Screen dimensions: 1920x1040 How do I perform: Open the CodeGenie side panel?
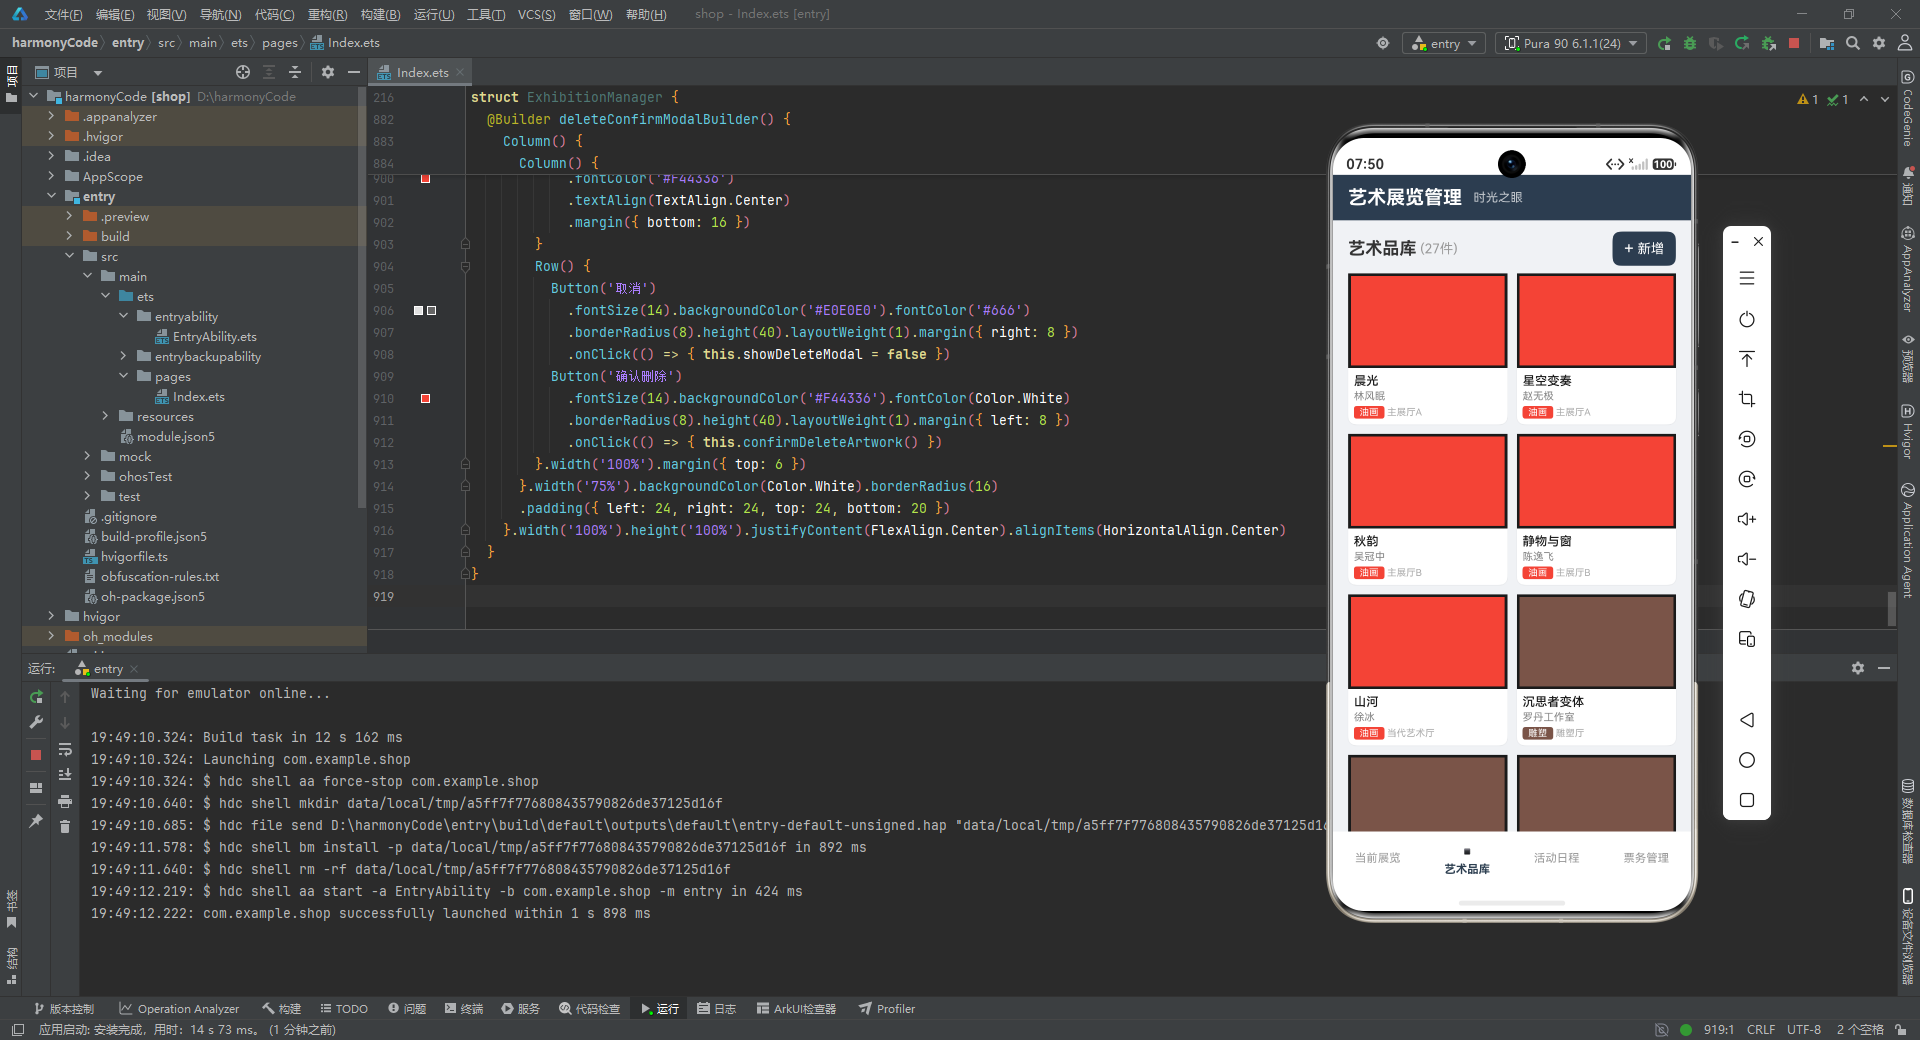tap(1908, 108)
